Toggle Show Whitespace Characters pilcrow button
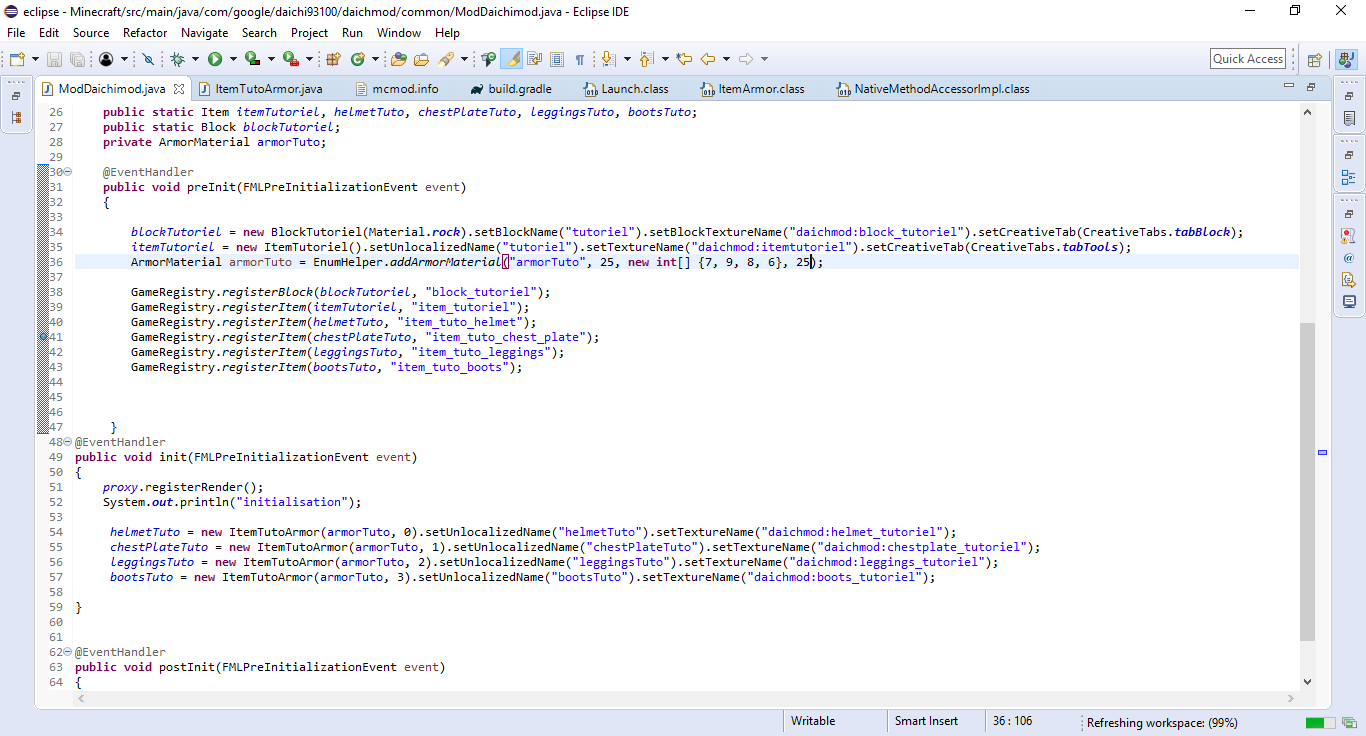1366x736 pixels. click(579, 60)
